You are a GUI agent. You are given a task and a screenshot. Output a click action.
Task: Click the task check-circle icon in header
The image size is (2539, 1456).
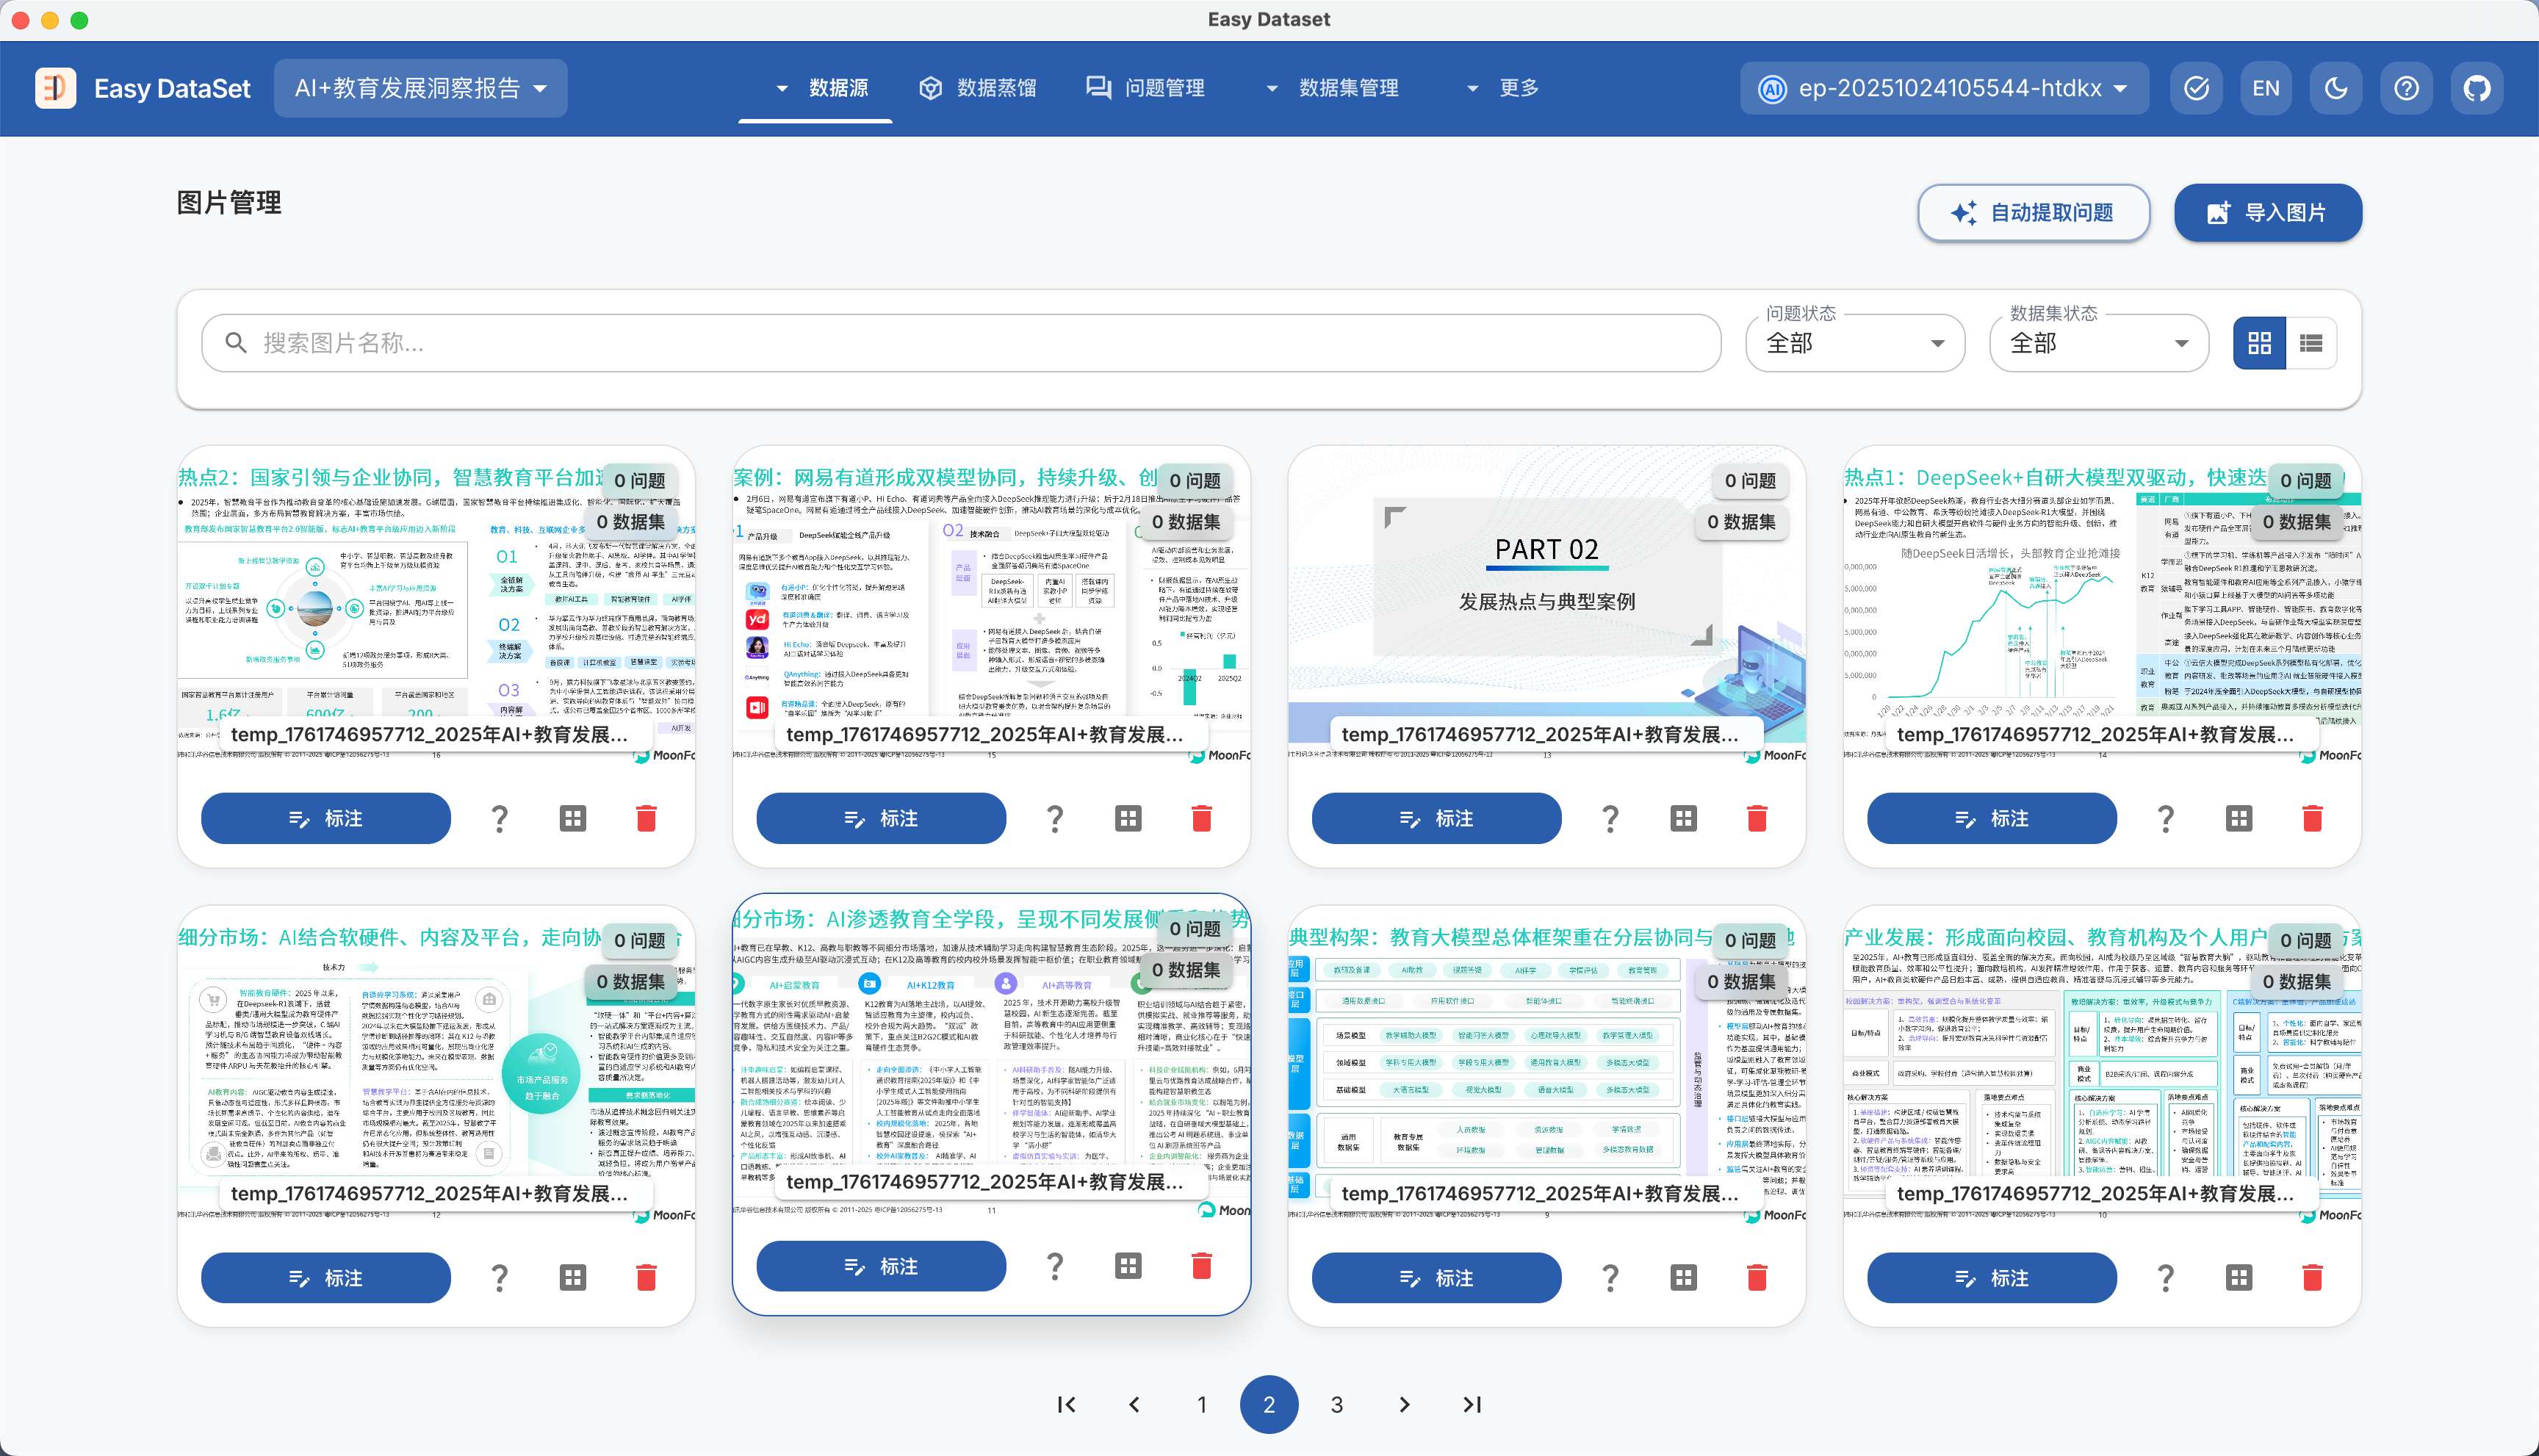point(2196,88)
